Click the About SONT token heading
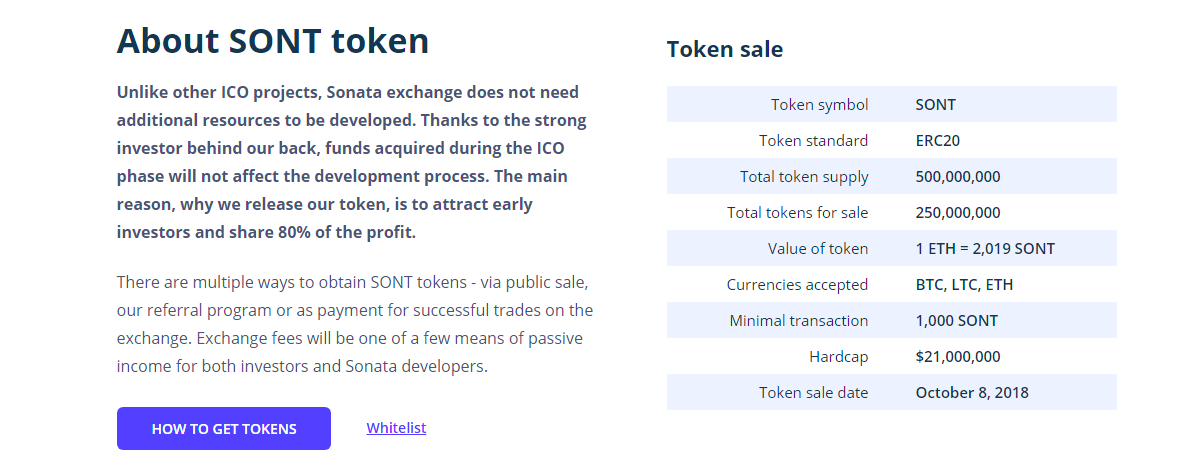1200x473 pixels. click(273, 41)
